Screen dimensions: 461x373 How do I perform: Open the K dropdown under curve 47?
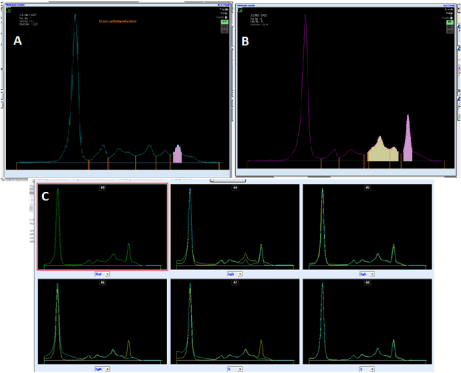click(235, 369)
